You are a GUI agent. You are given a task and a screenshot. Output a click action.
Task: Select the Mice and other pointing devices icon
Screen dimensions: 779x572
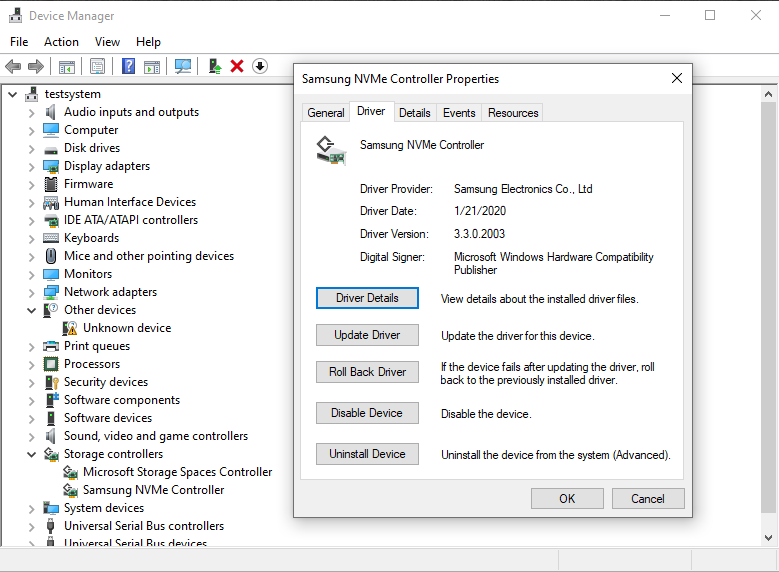click(51, 256)
